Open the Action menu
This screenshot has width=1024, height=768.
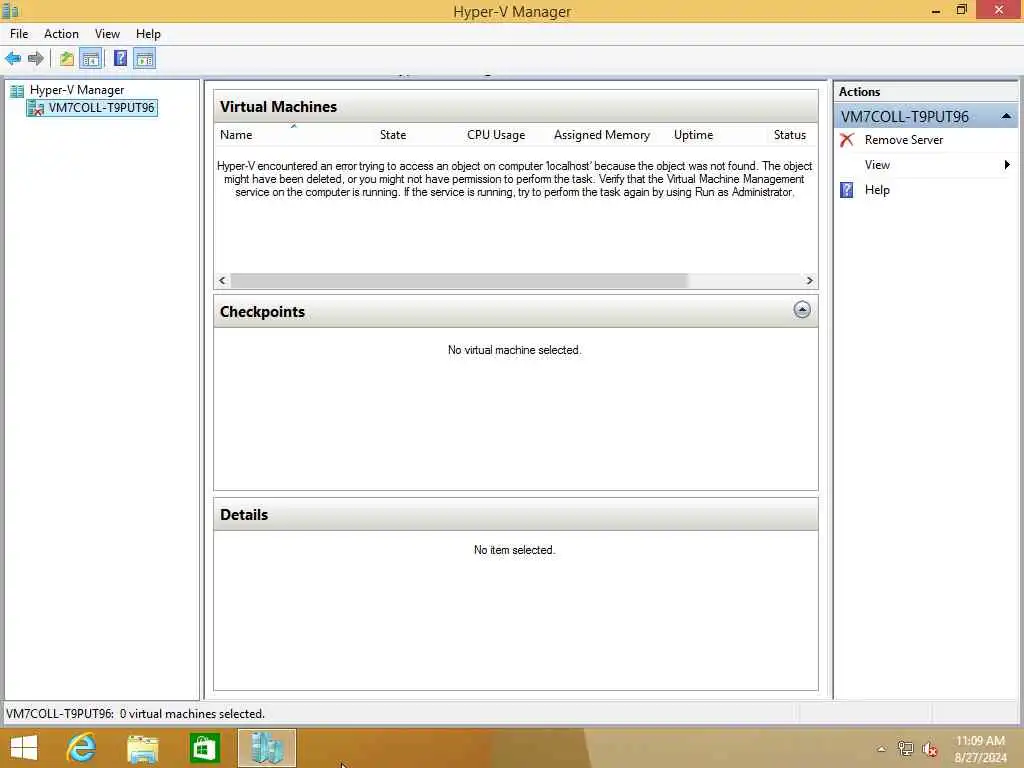tap(61, 34)
